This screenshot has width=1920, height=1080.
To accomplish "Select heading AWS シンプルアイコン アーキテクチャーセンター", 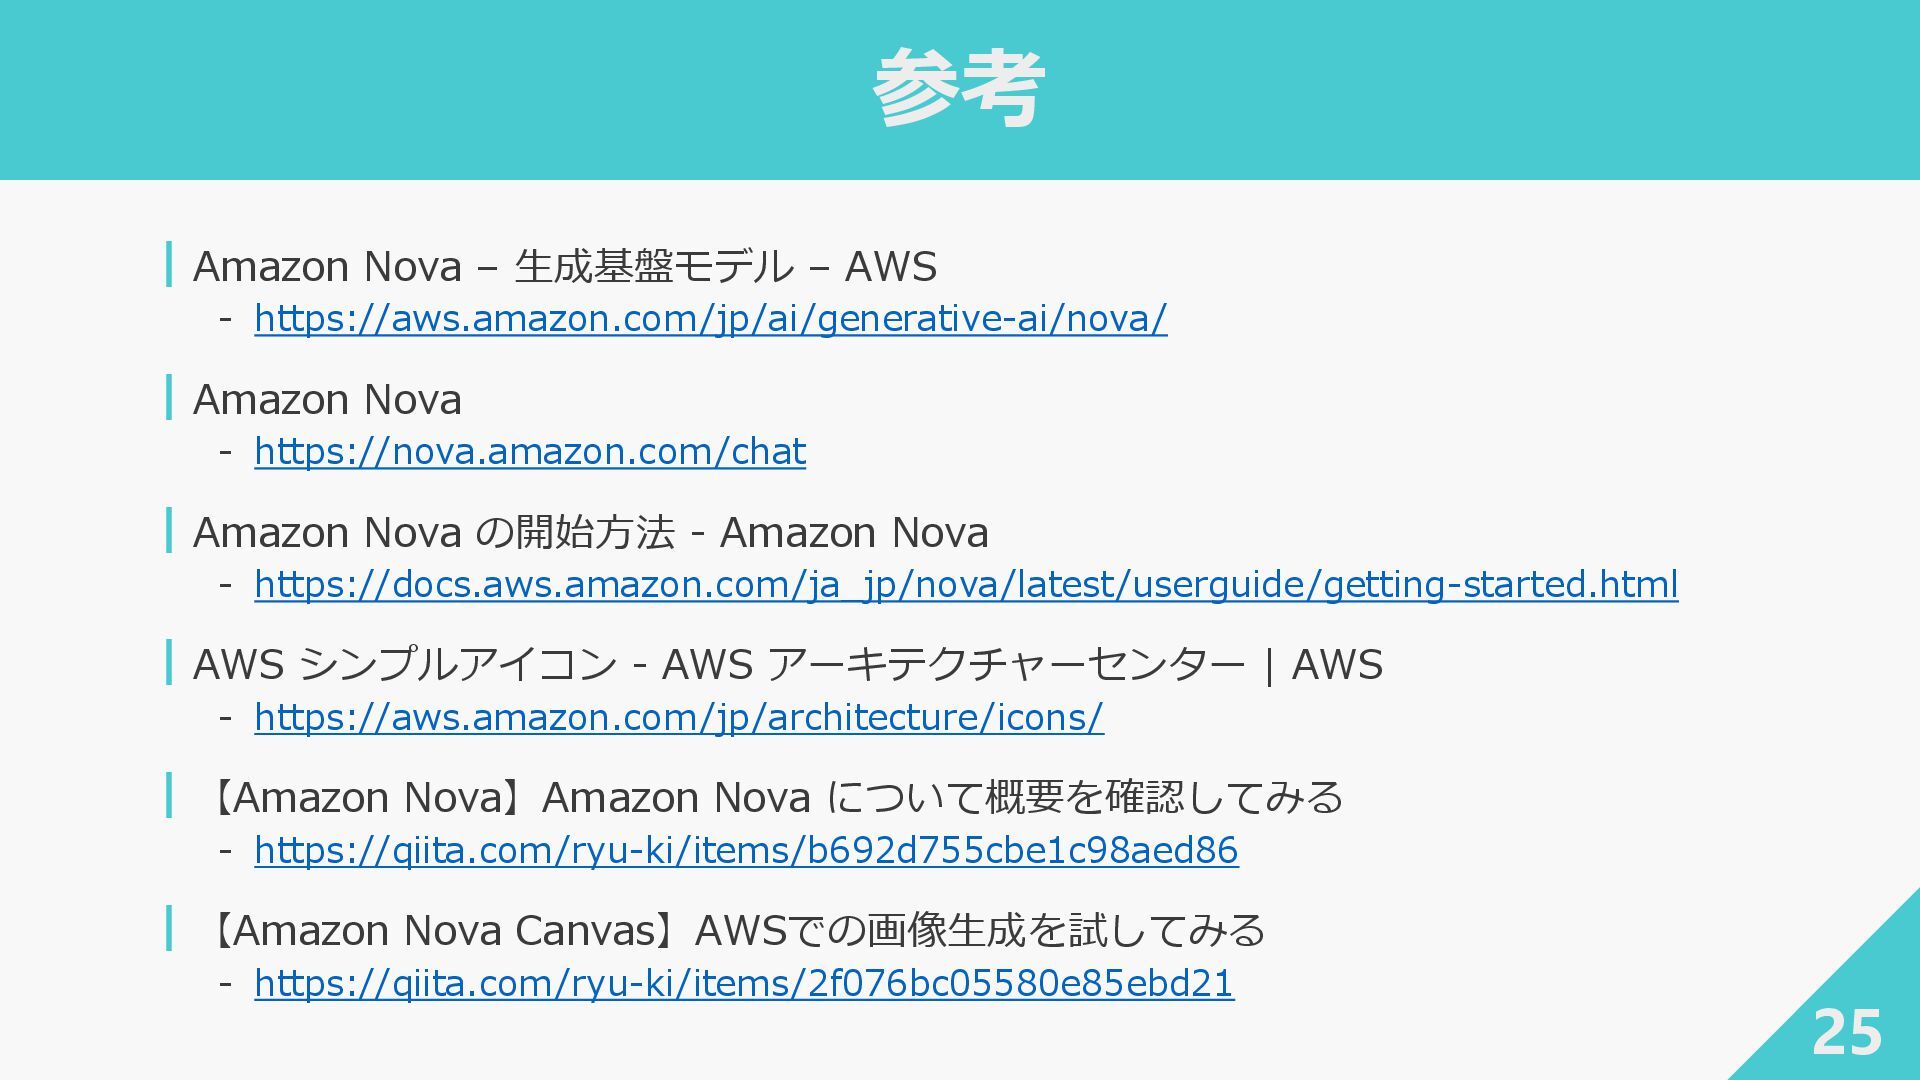I will click(788, 665).
